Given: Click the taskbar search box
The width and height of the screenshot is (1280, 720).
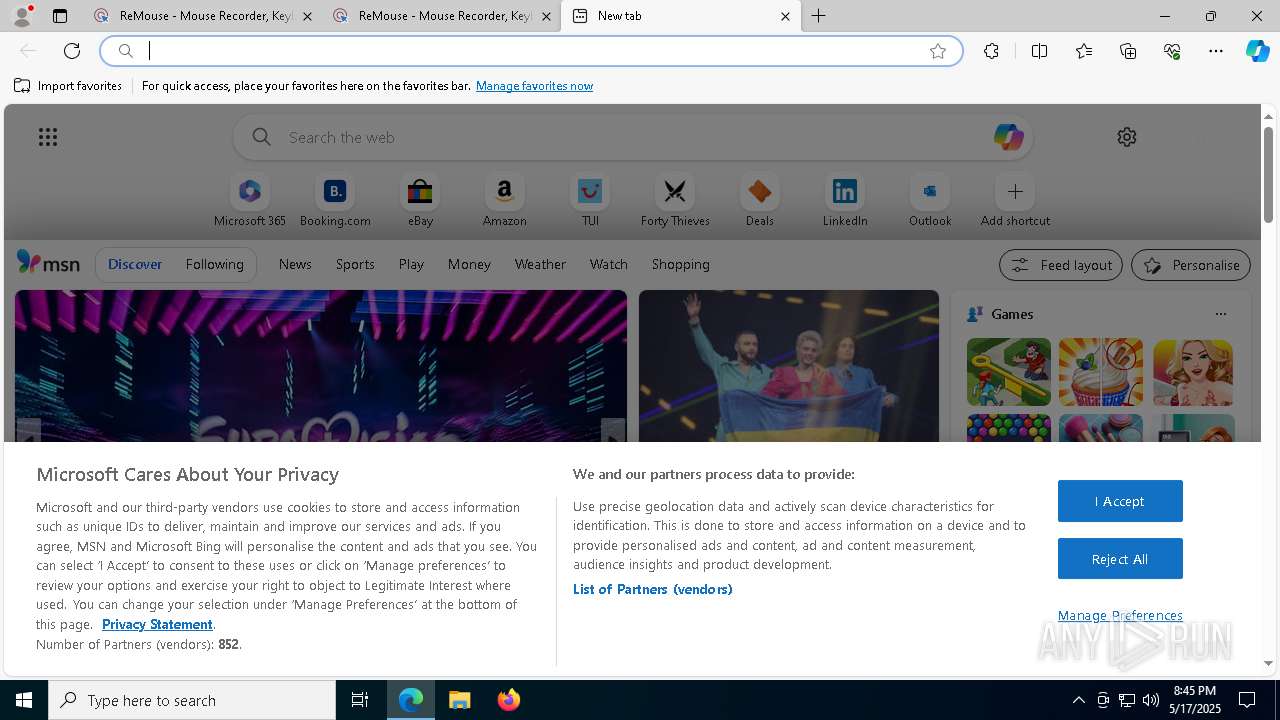Looking at the screenshot, I should point(192,700).
